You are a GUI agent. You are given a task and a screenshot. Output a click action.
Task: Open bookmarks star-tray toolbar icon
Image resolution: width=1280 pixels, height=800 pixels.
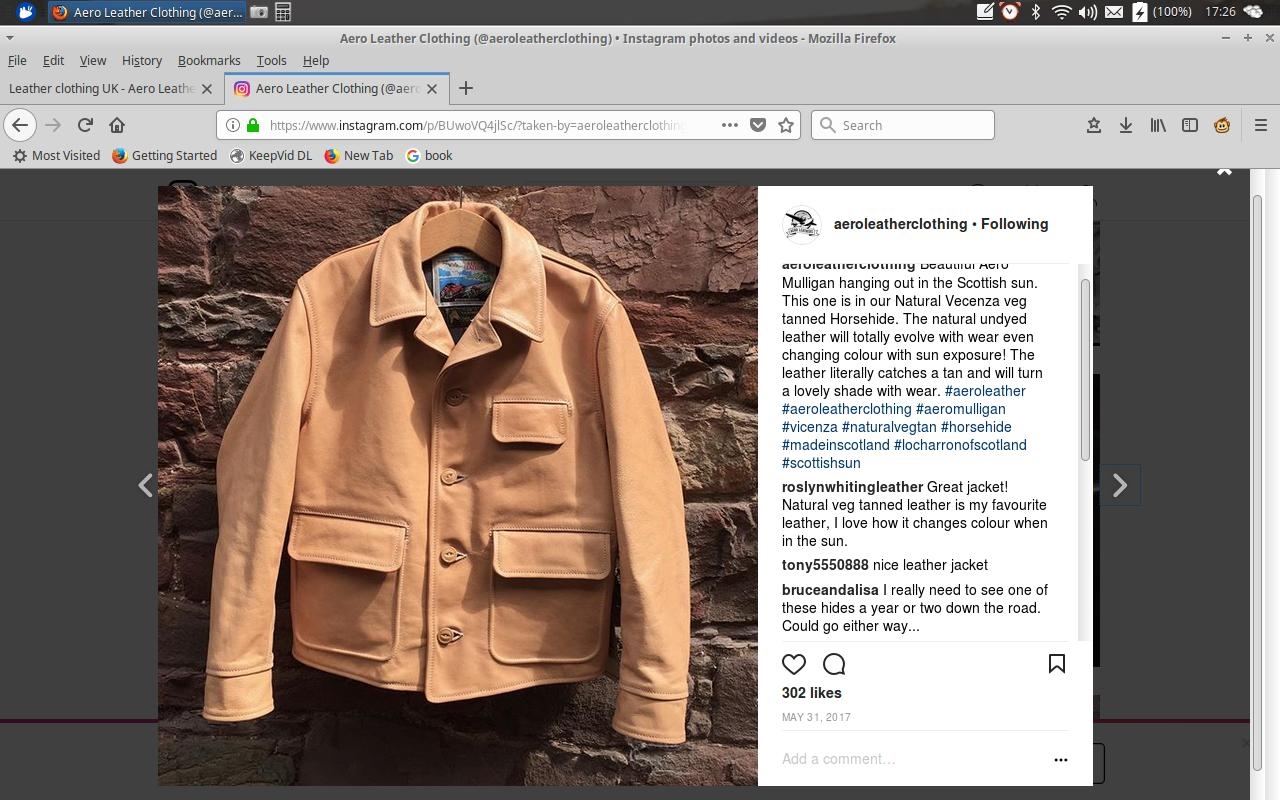coord(1094,125)
